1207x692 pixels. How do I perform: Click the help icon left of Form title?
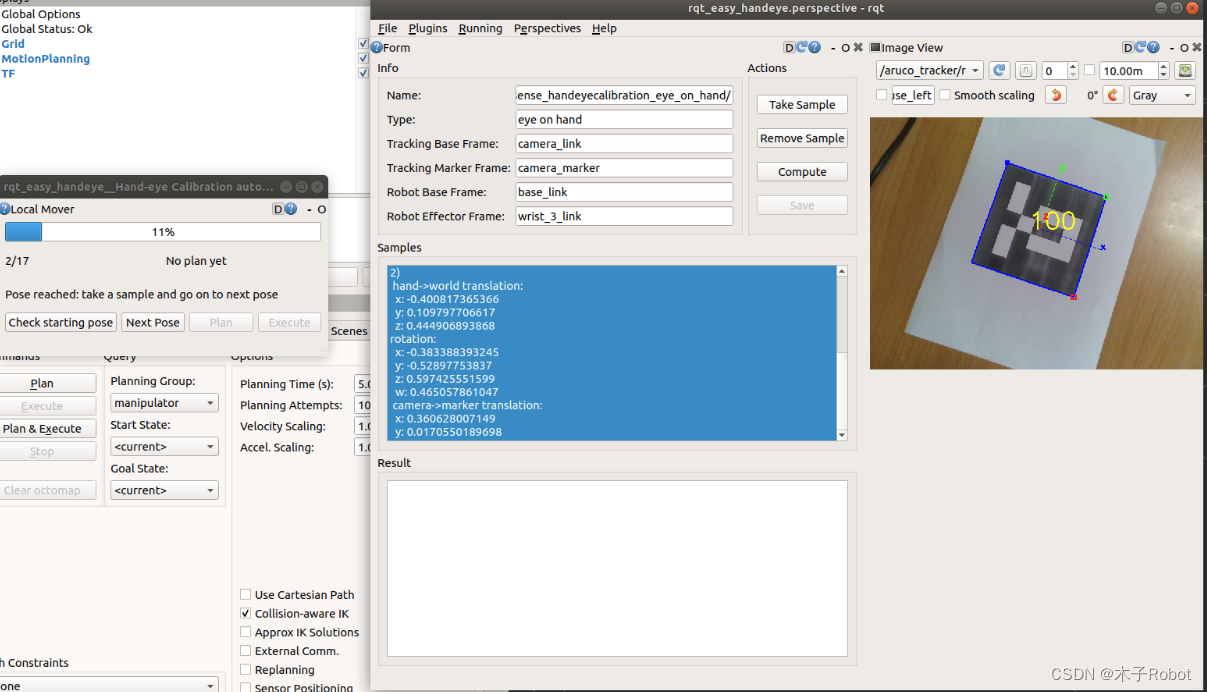point(376,47)
